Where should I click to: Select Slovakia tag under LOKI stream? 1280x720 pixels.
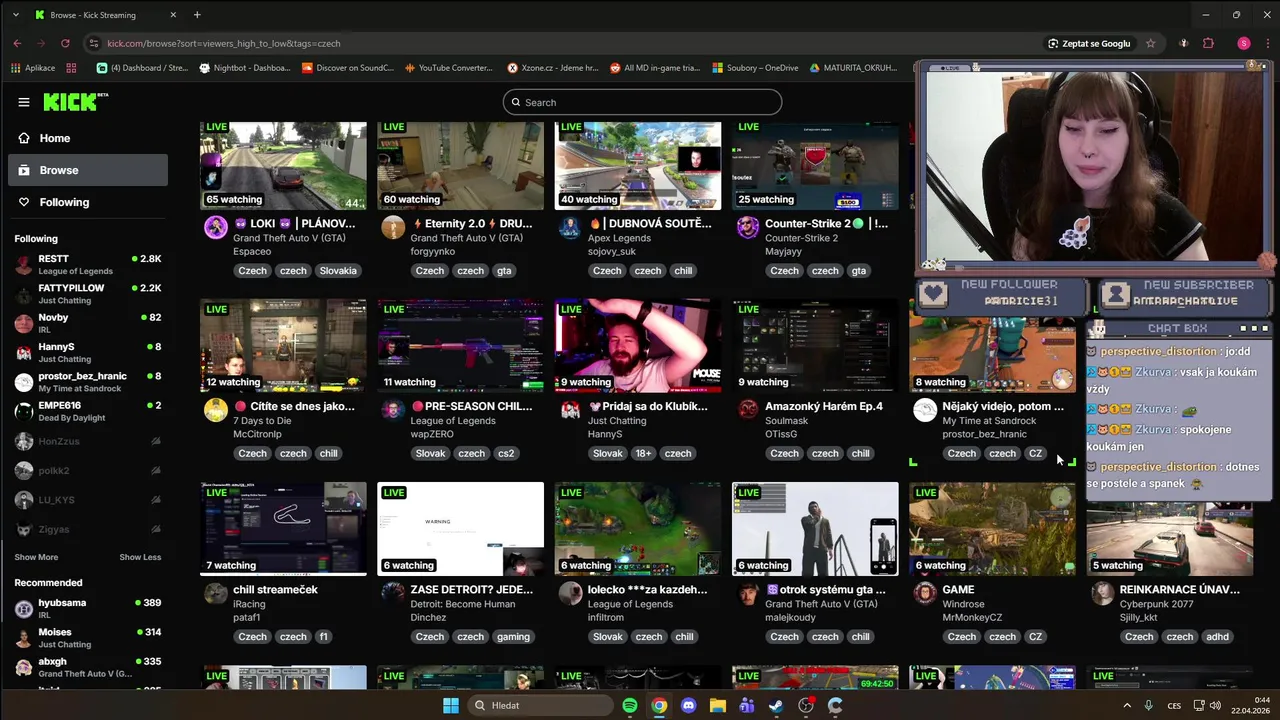(338, 271)
